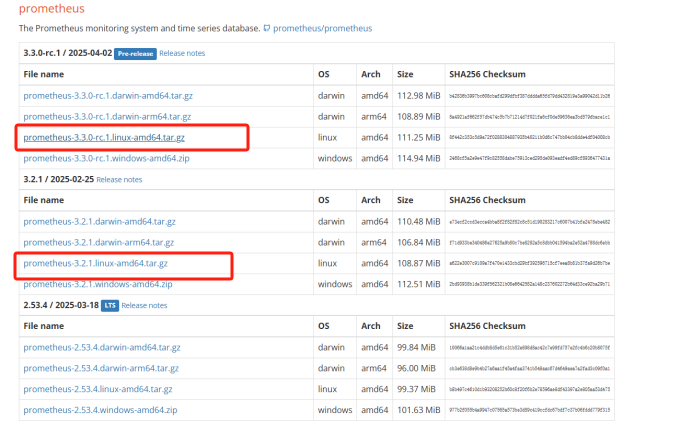Open Release notes for 3.2.1
Viewport: 692px width, 436px height.
119,180
